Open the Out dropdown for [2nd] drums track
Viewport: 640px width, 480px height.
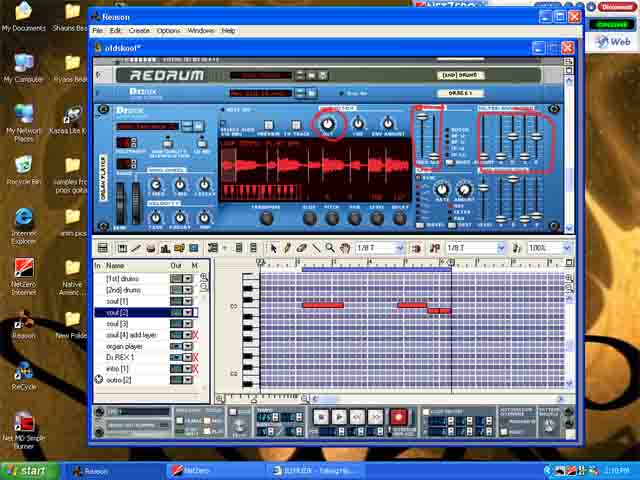click(187, 290)
